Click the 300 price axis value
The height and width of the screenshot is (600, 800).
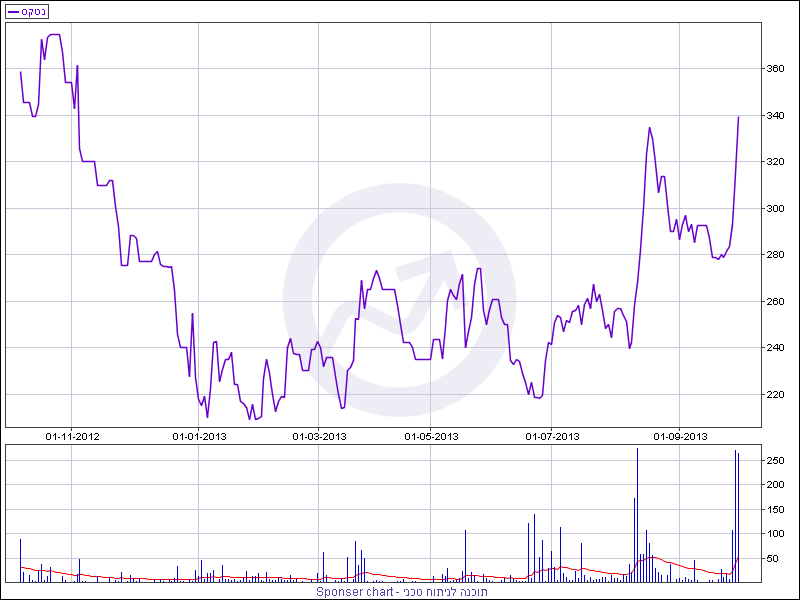point(775,209)
